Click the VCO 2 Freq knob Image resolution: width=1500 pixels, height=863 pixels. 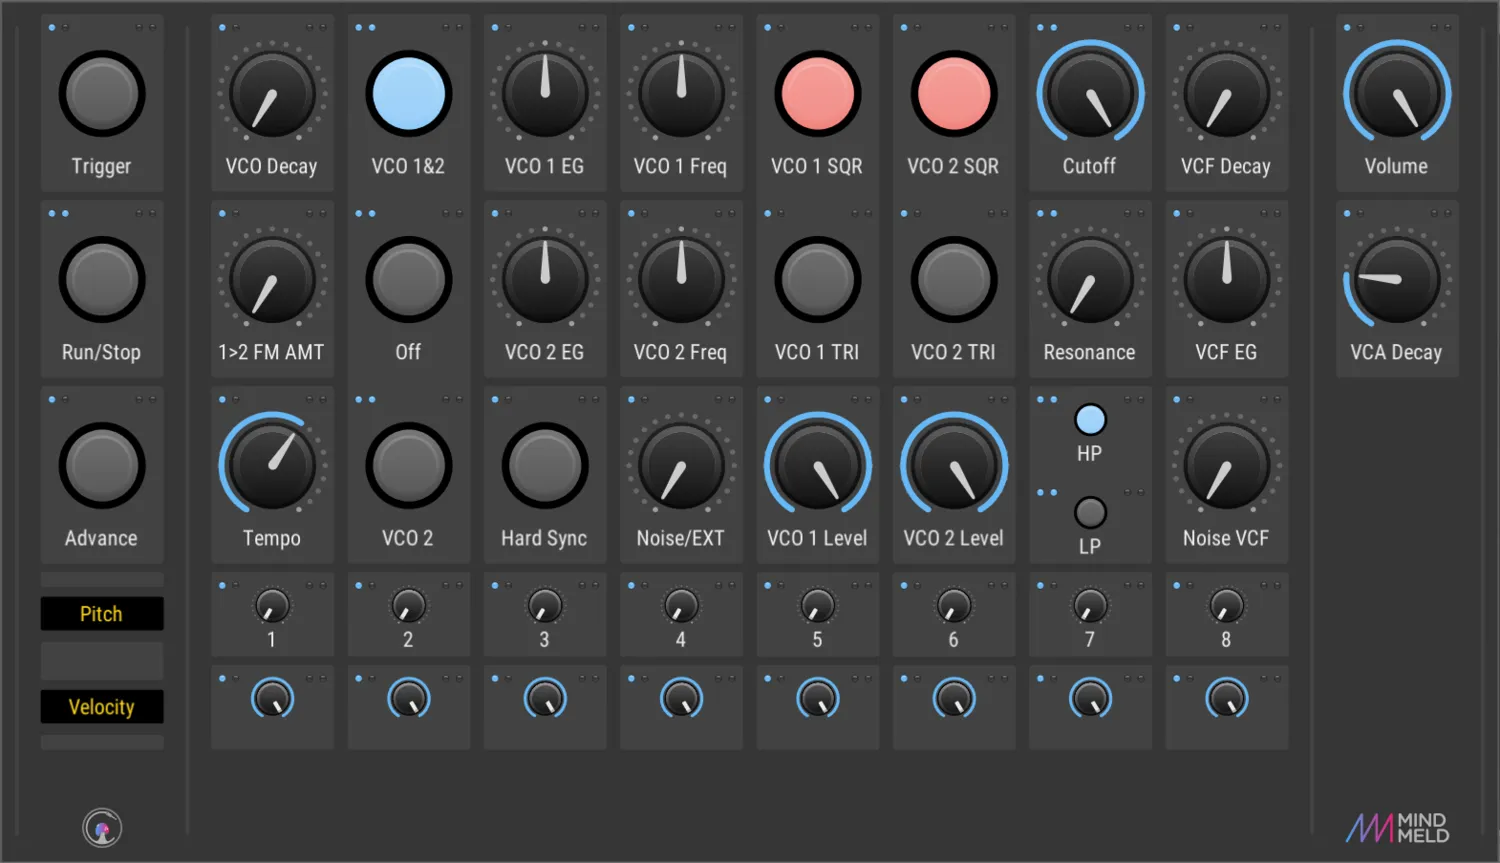point(681,280)
